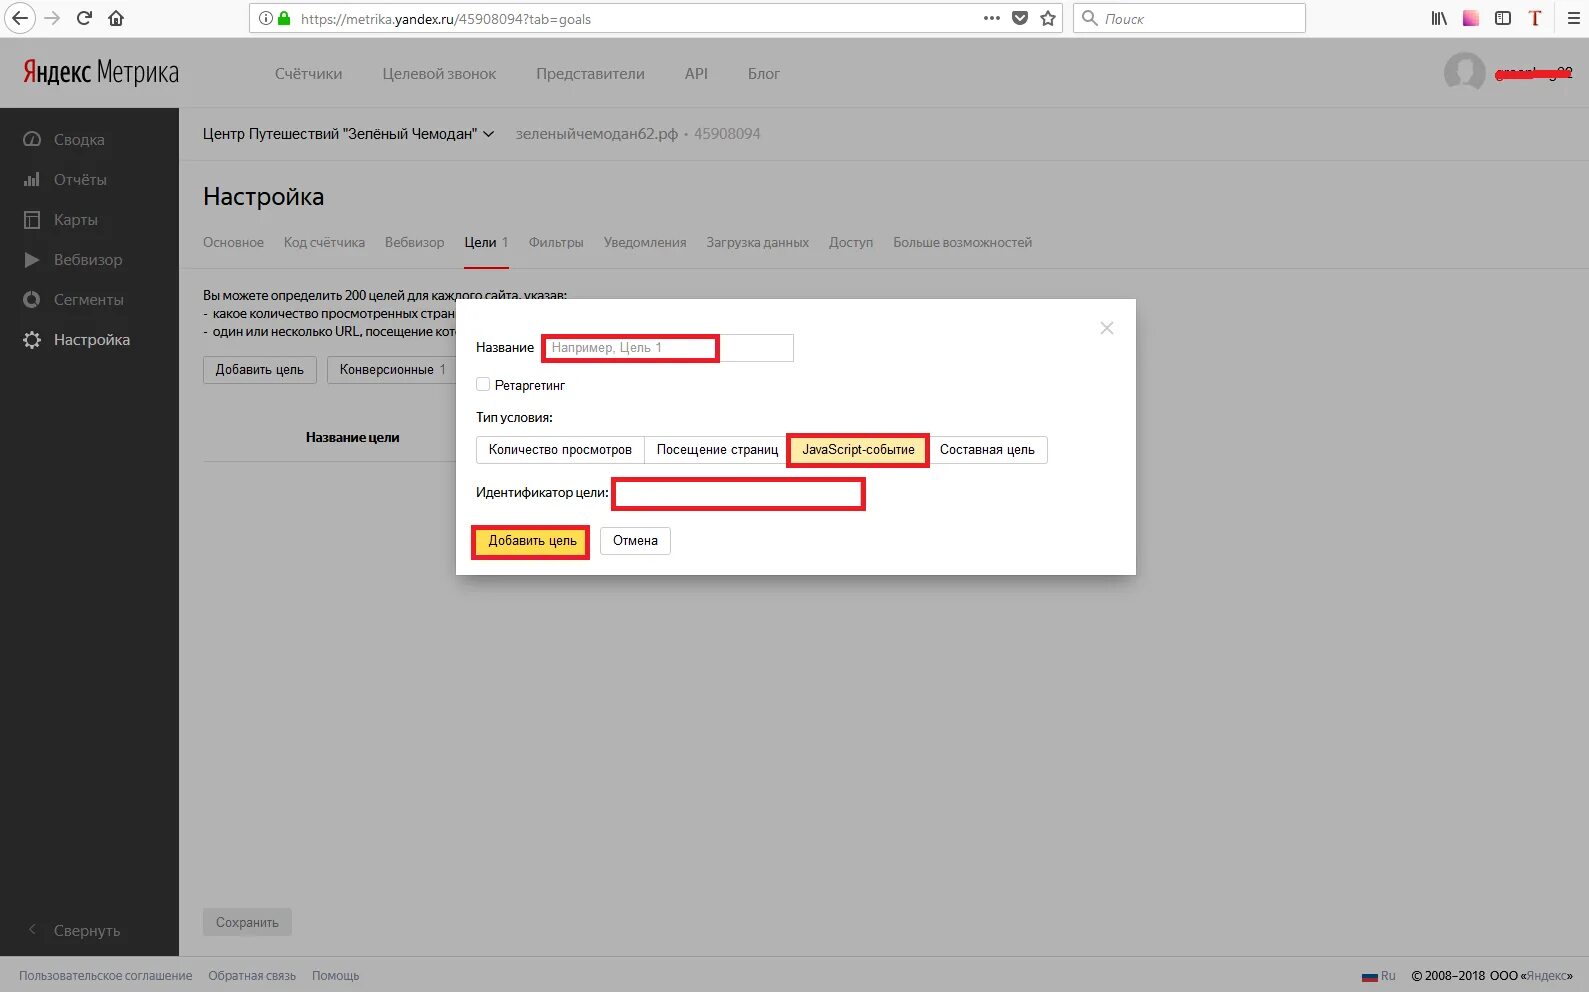This screenshot has height=992, width=1589.
Task: Open the browser library icon
Action: point(1439,18)
